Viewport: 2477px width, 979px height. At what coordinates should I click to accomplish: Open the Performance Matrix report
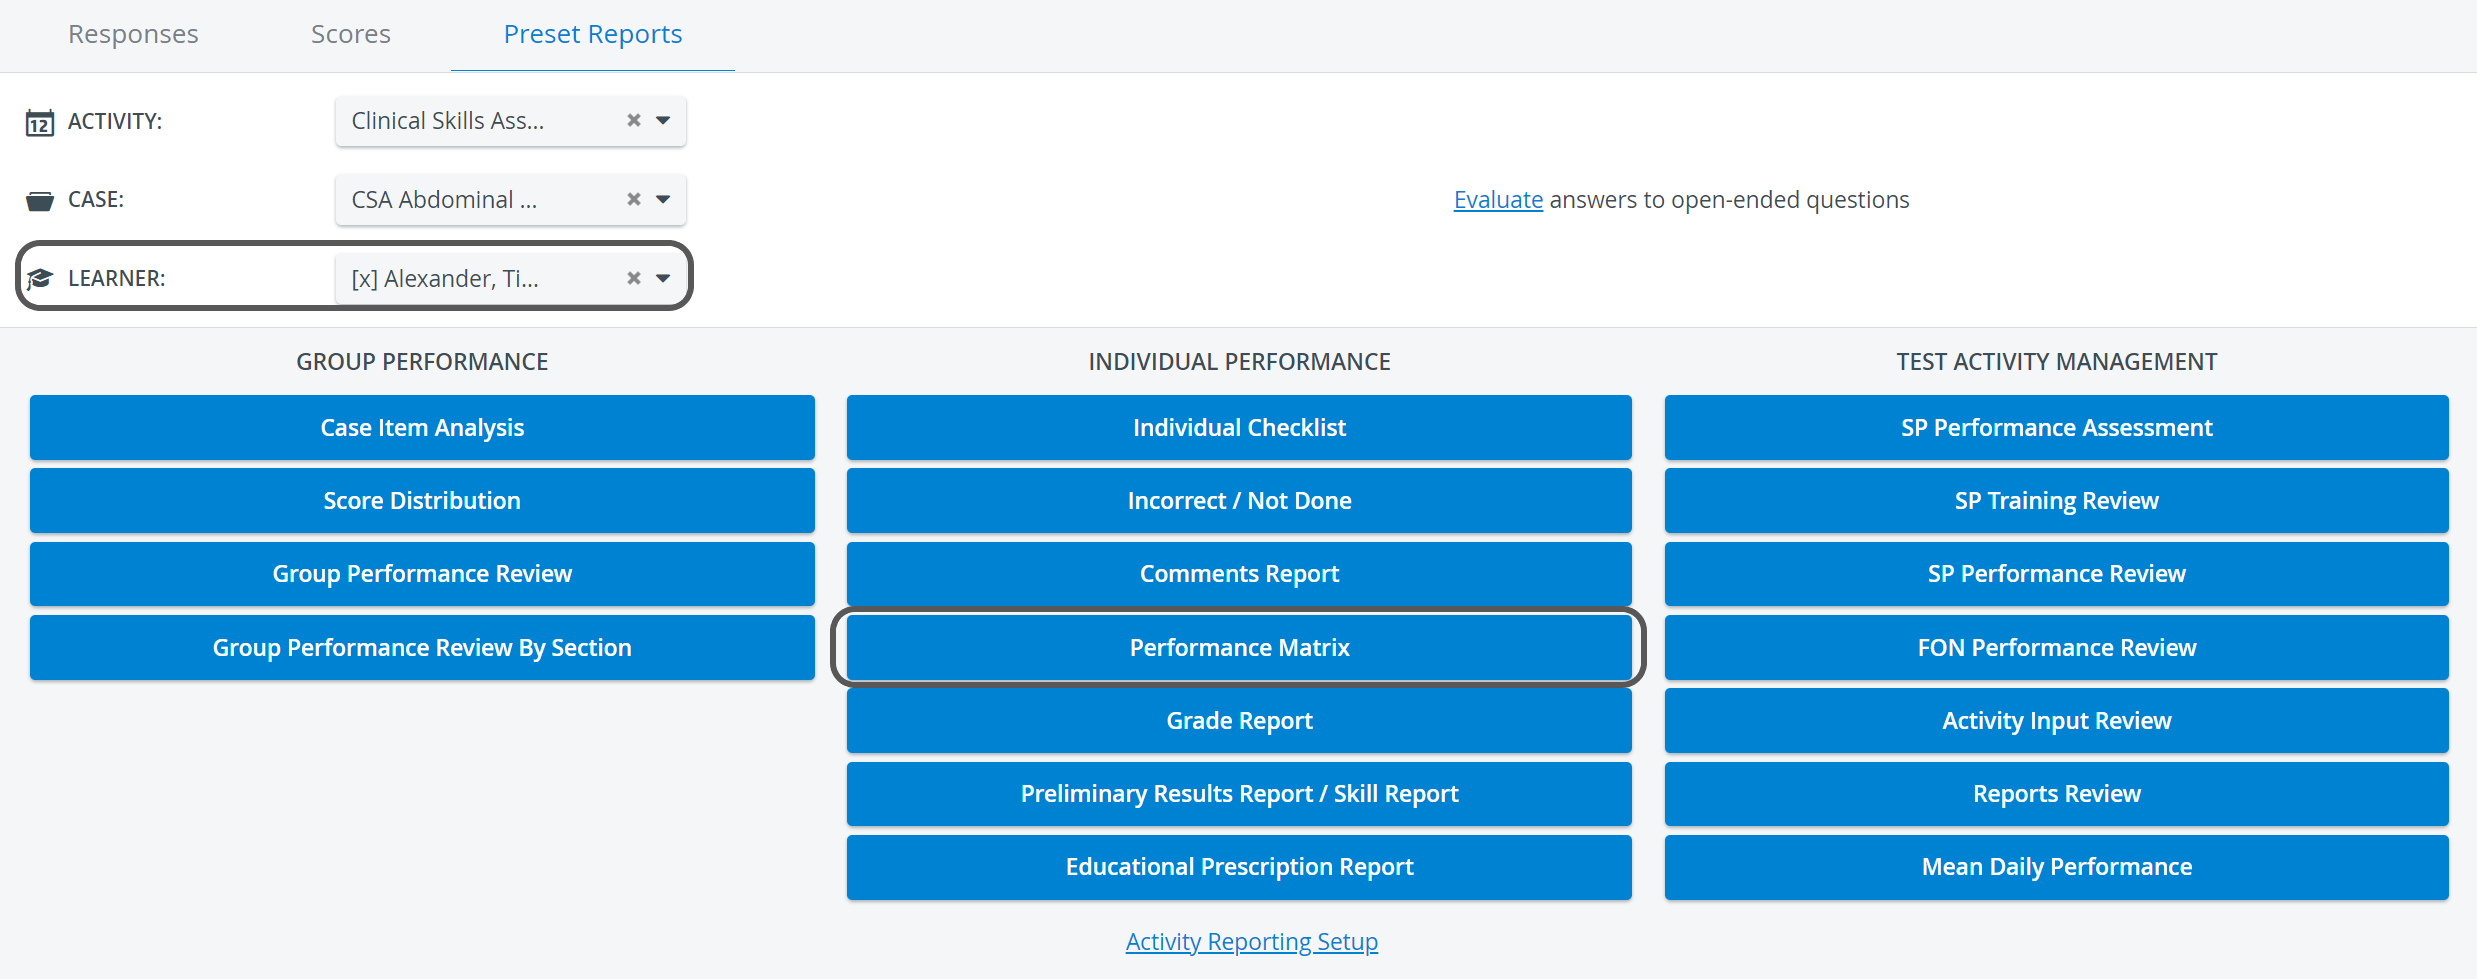(1239, 648)
